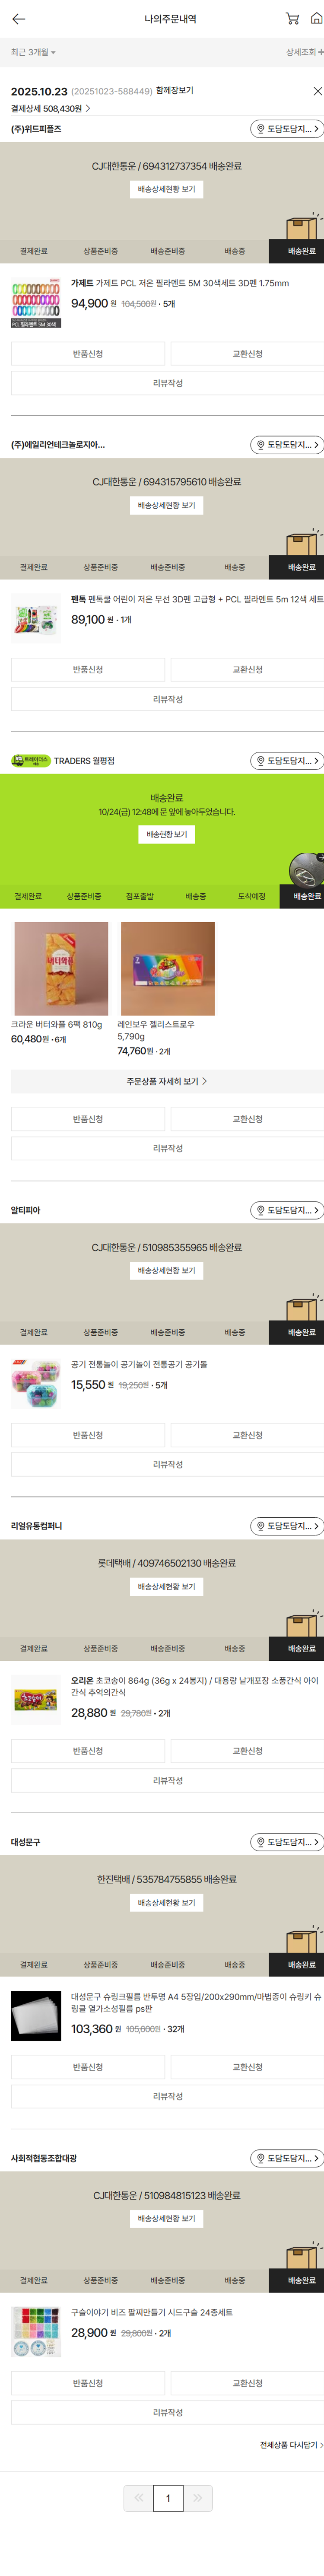Viewport: 324px width, 2576px height.
Task: Close the 2025.10.23 order card
Action: (317, 91)
